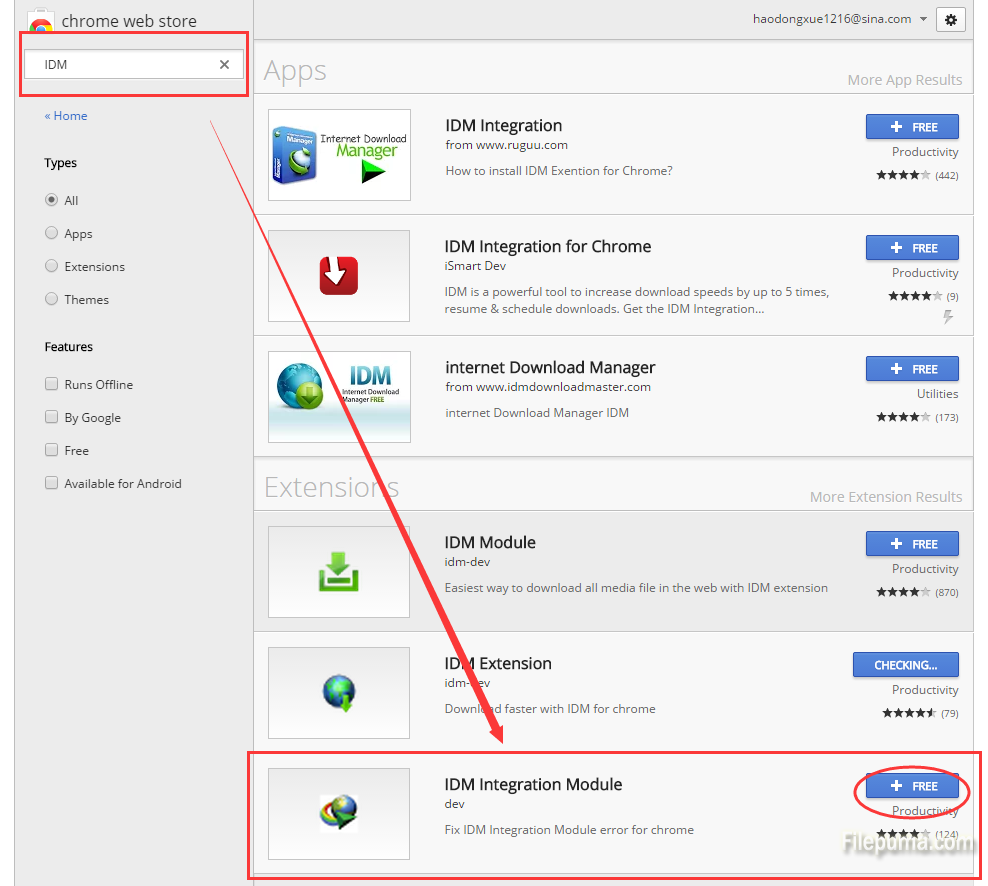This screenshot has height=886, width=988.
Task: Click the Chrome Web Store logo
Action: tap(41, 22)
